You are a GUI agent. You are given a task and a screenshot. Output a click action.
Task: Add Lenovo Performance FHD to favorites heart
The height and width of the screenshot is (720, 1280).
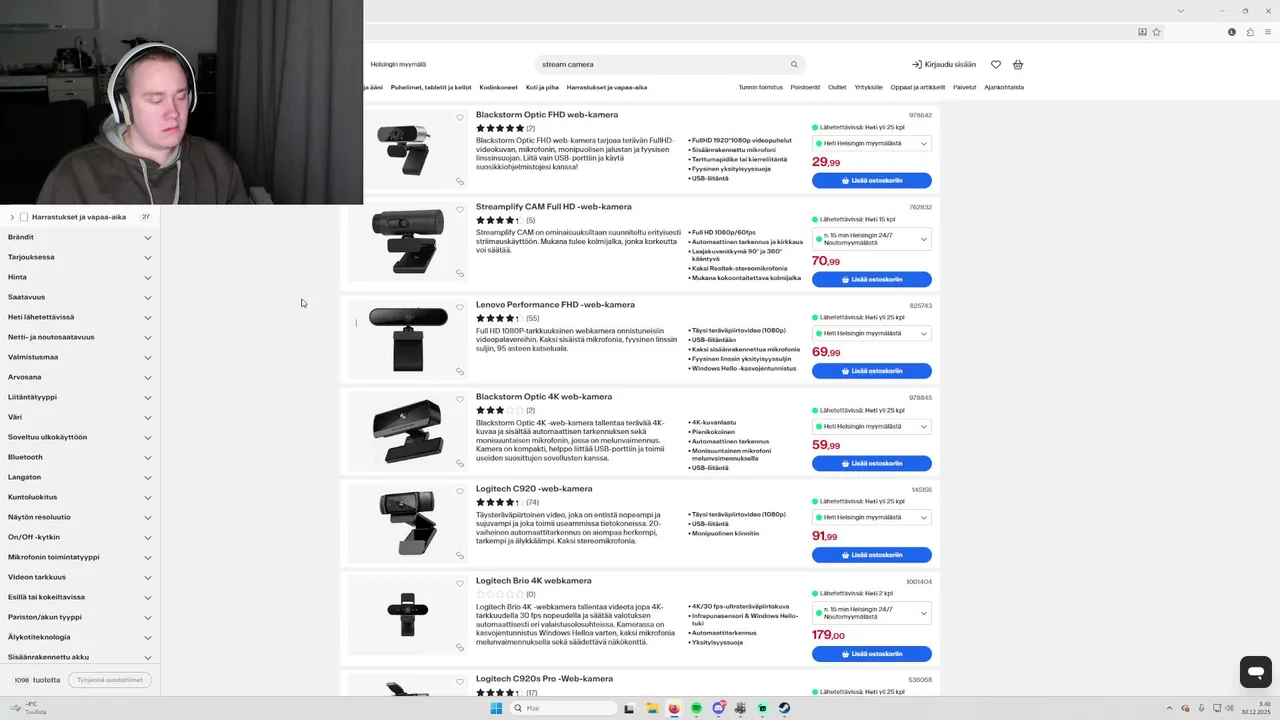click(460, 307)
